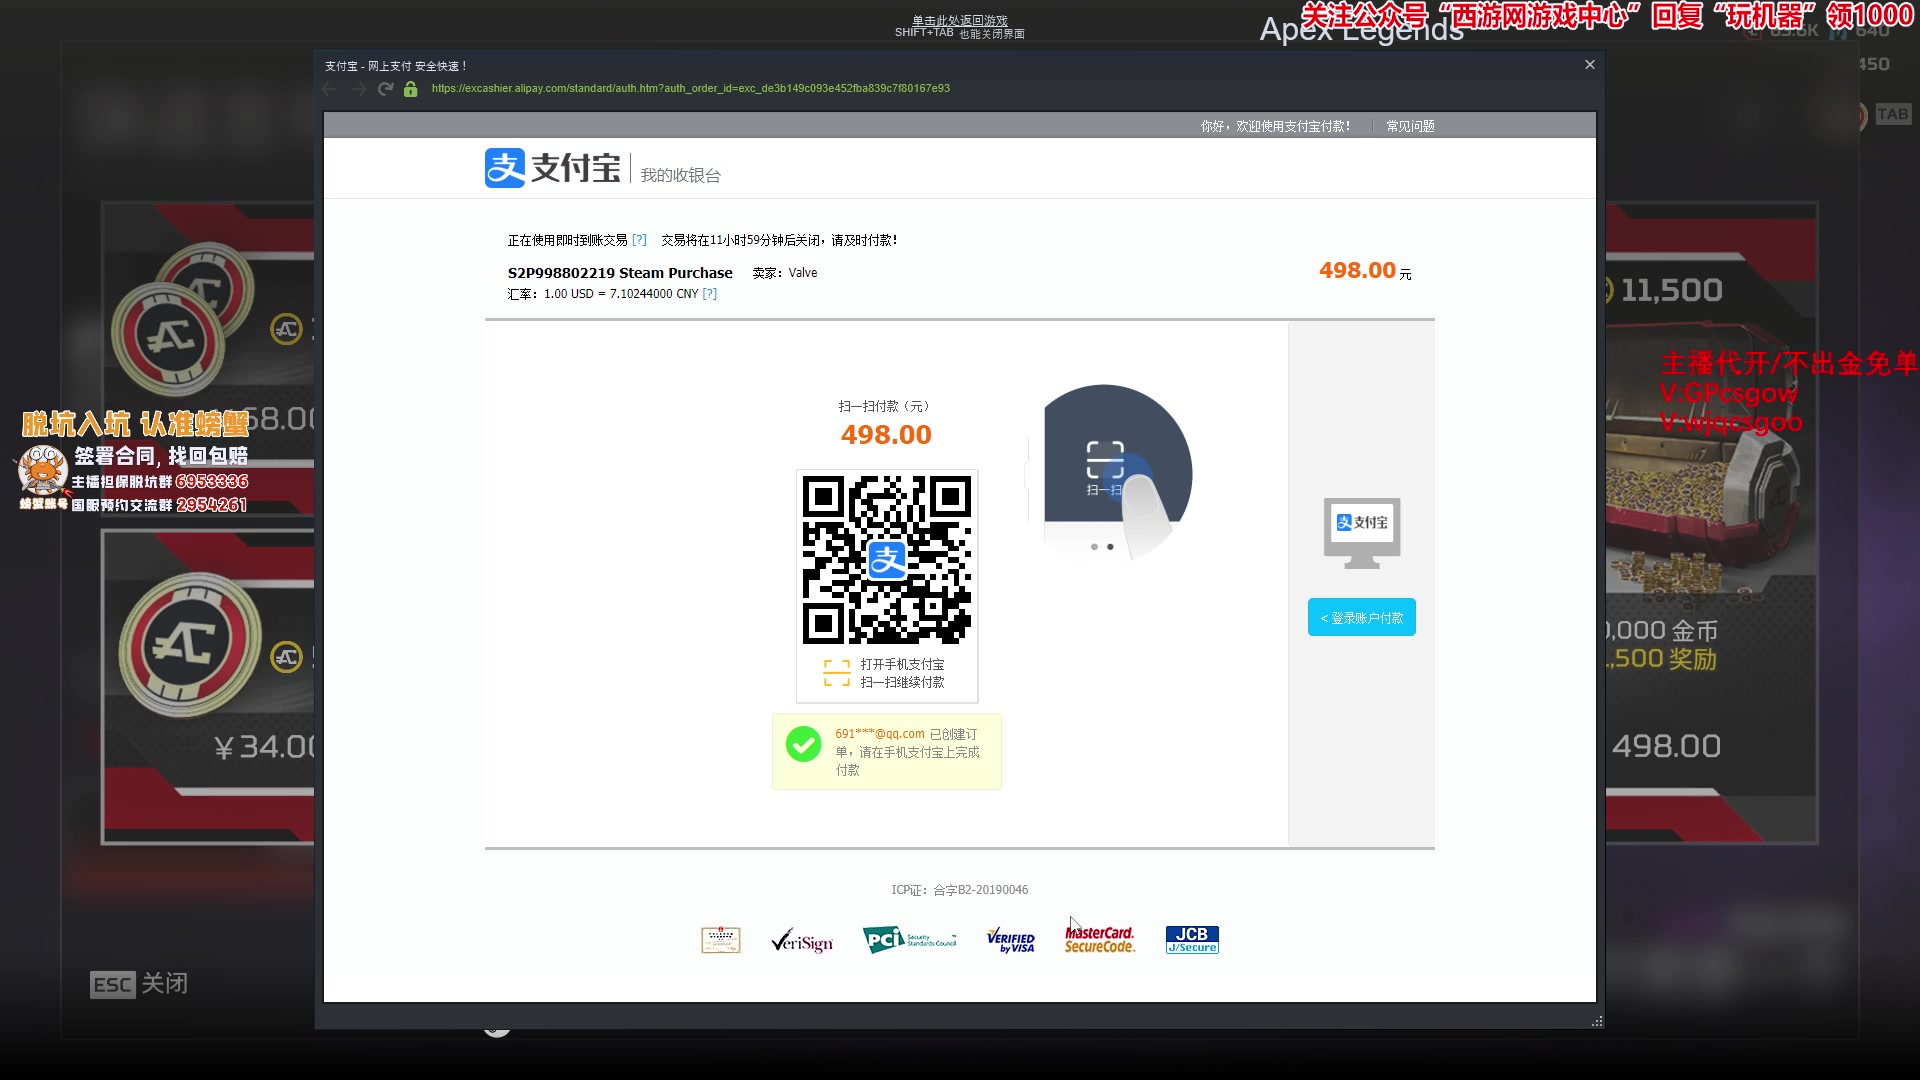
Task: Close the Alipay overlay window
Action: [x=1590, y=65]
